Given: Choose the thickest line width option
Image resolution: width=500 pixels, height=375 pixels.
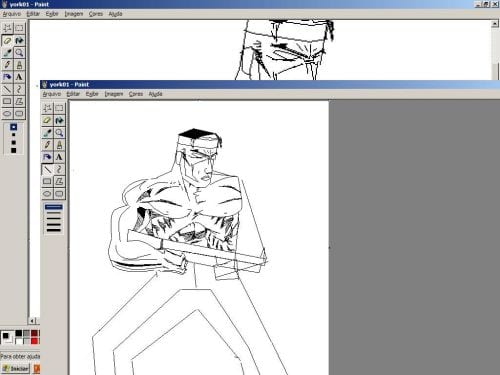Looking at the screenshot, I should (x=53, y=230).
